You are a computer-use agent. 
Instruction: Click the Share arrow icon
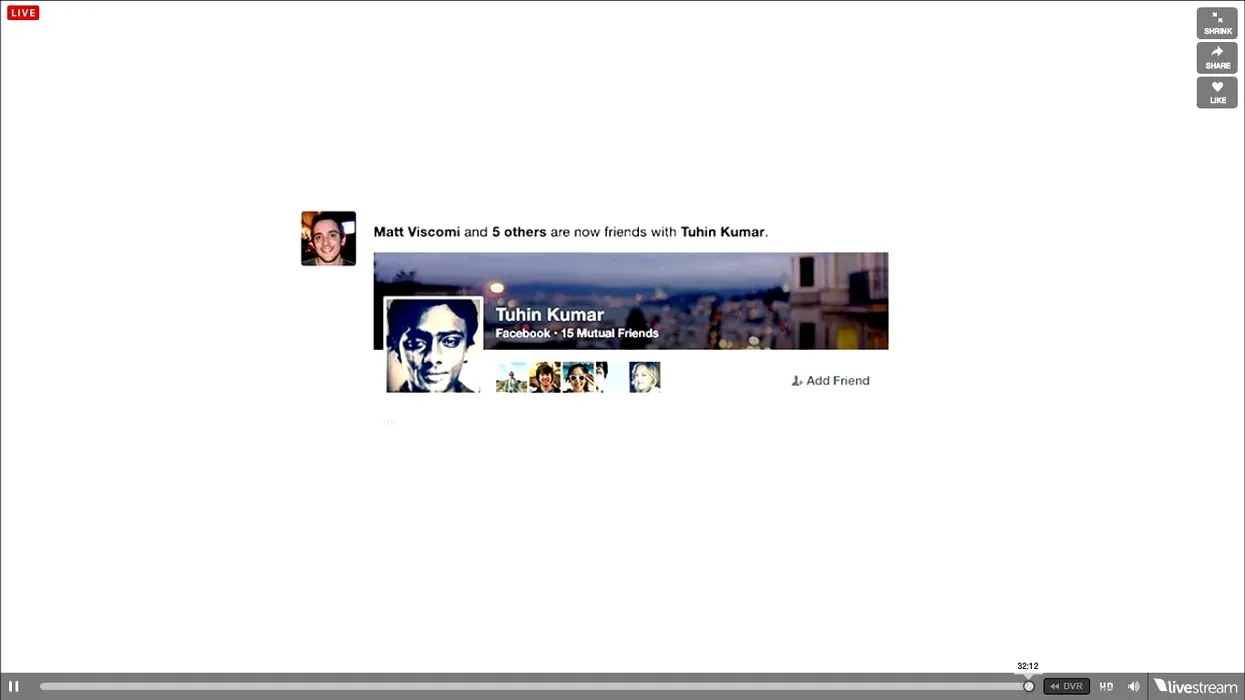click(x=1217, y=58)
